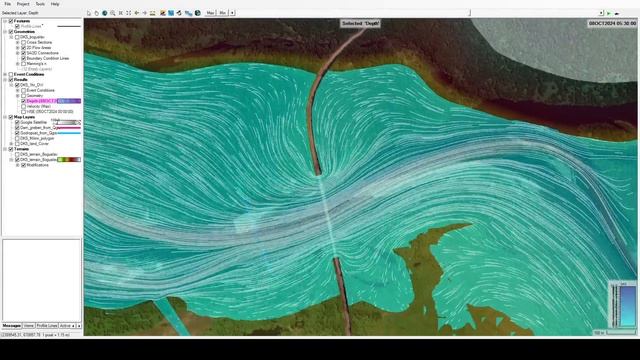Open the File menu
640x360 pixels.
pyautogui.click(x=8, y=4)
